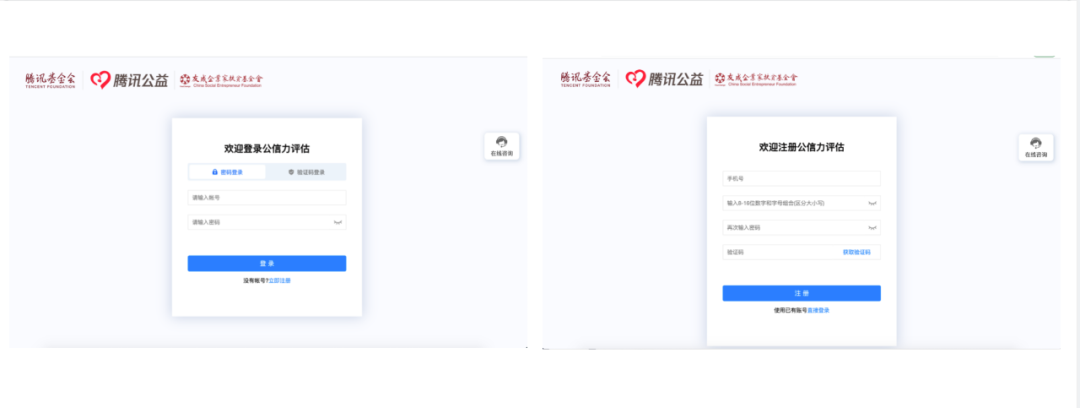
Task: Click 获取验证码 to request a code
Action: (x=856, y=252)
